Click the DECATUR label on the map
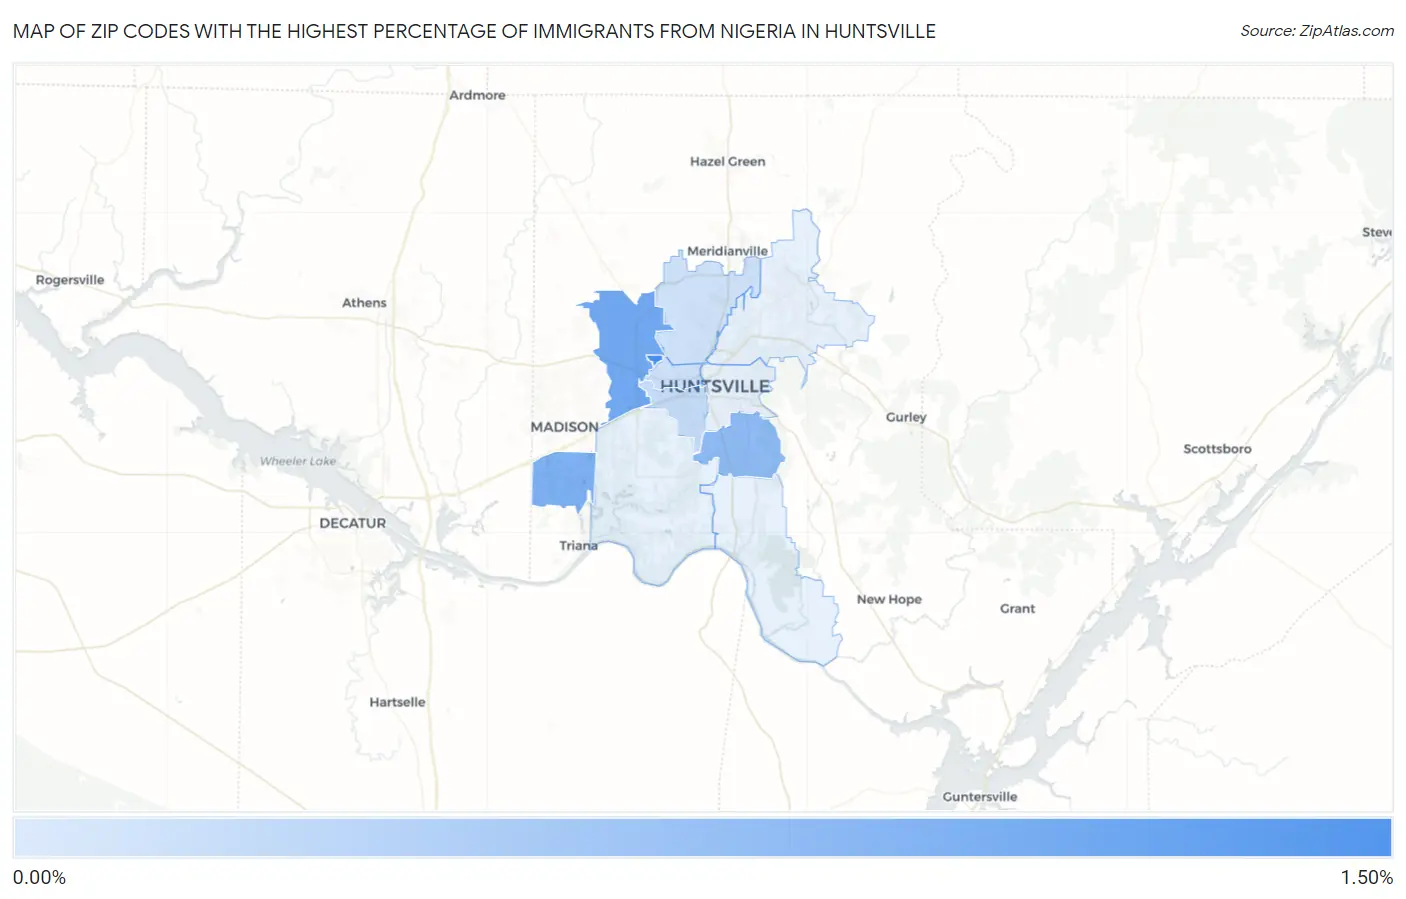 352,523
